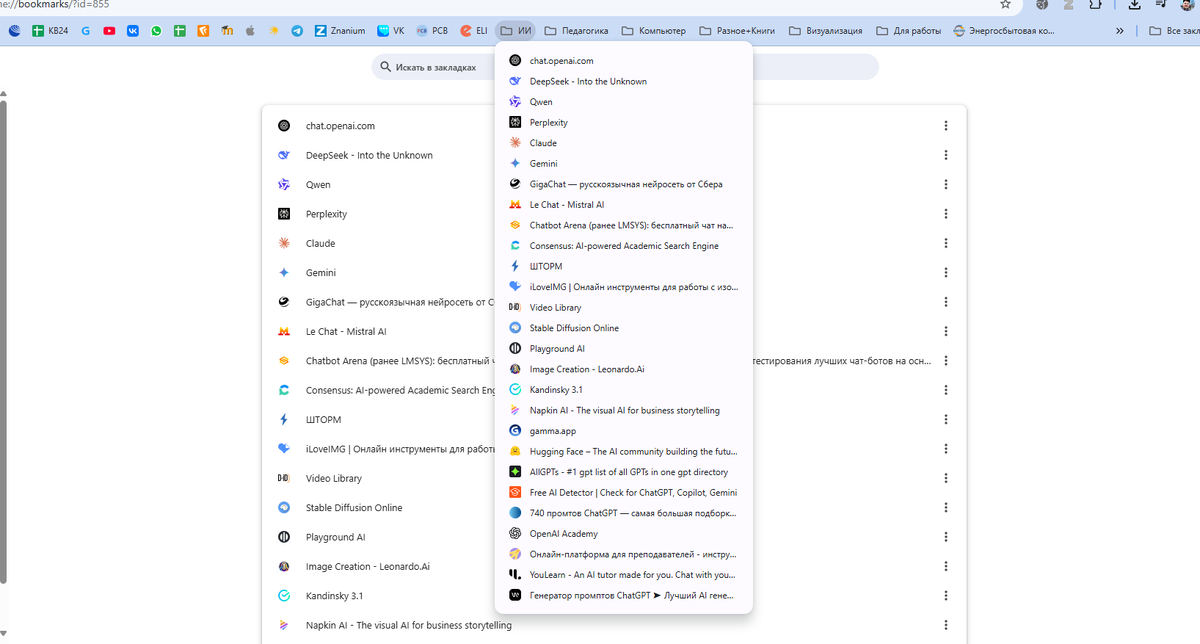The width and height of the screenshot is (1200, 644).
Task: Open three-dot menu for Video Library row
Action: [x=945, y=478]
